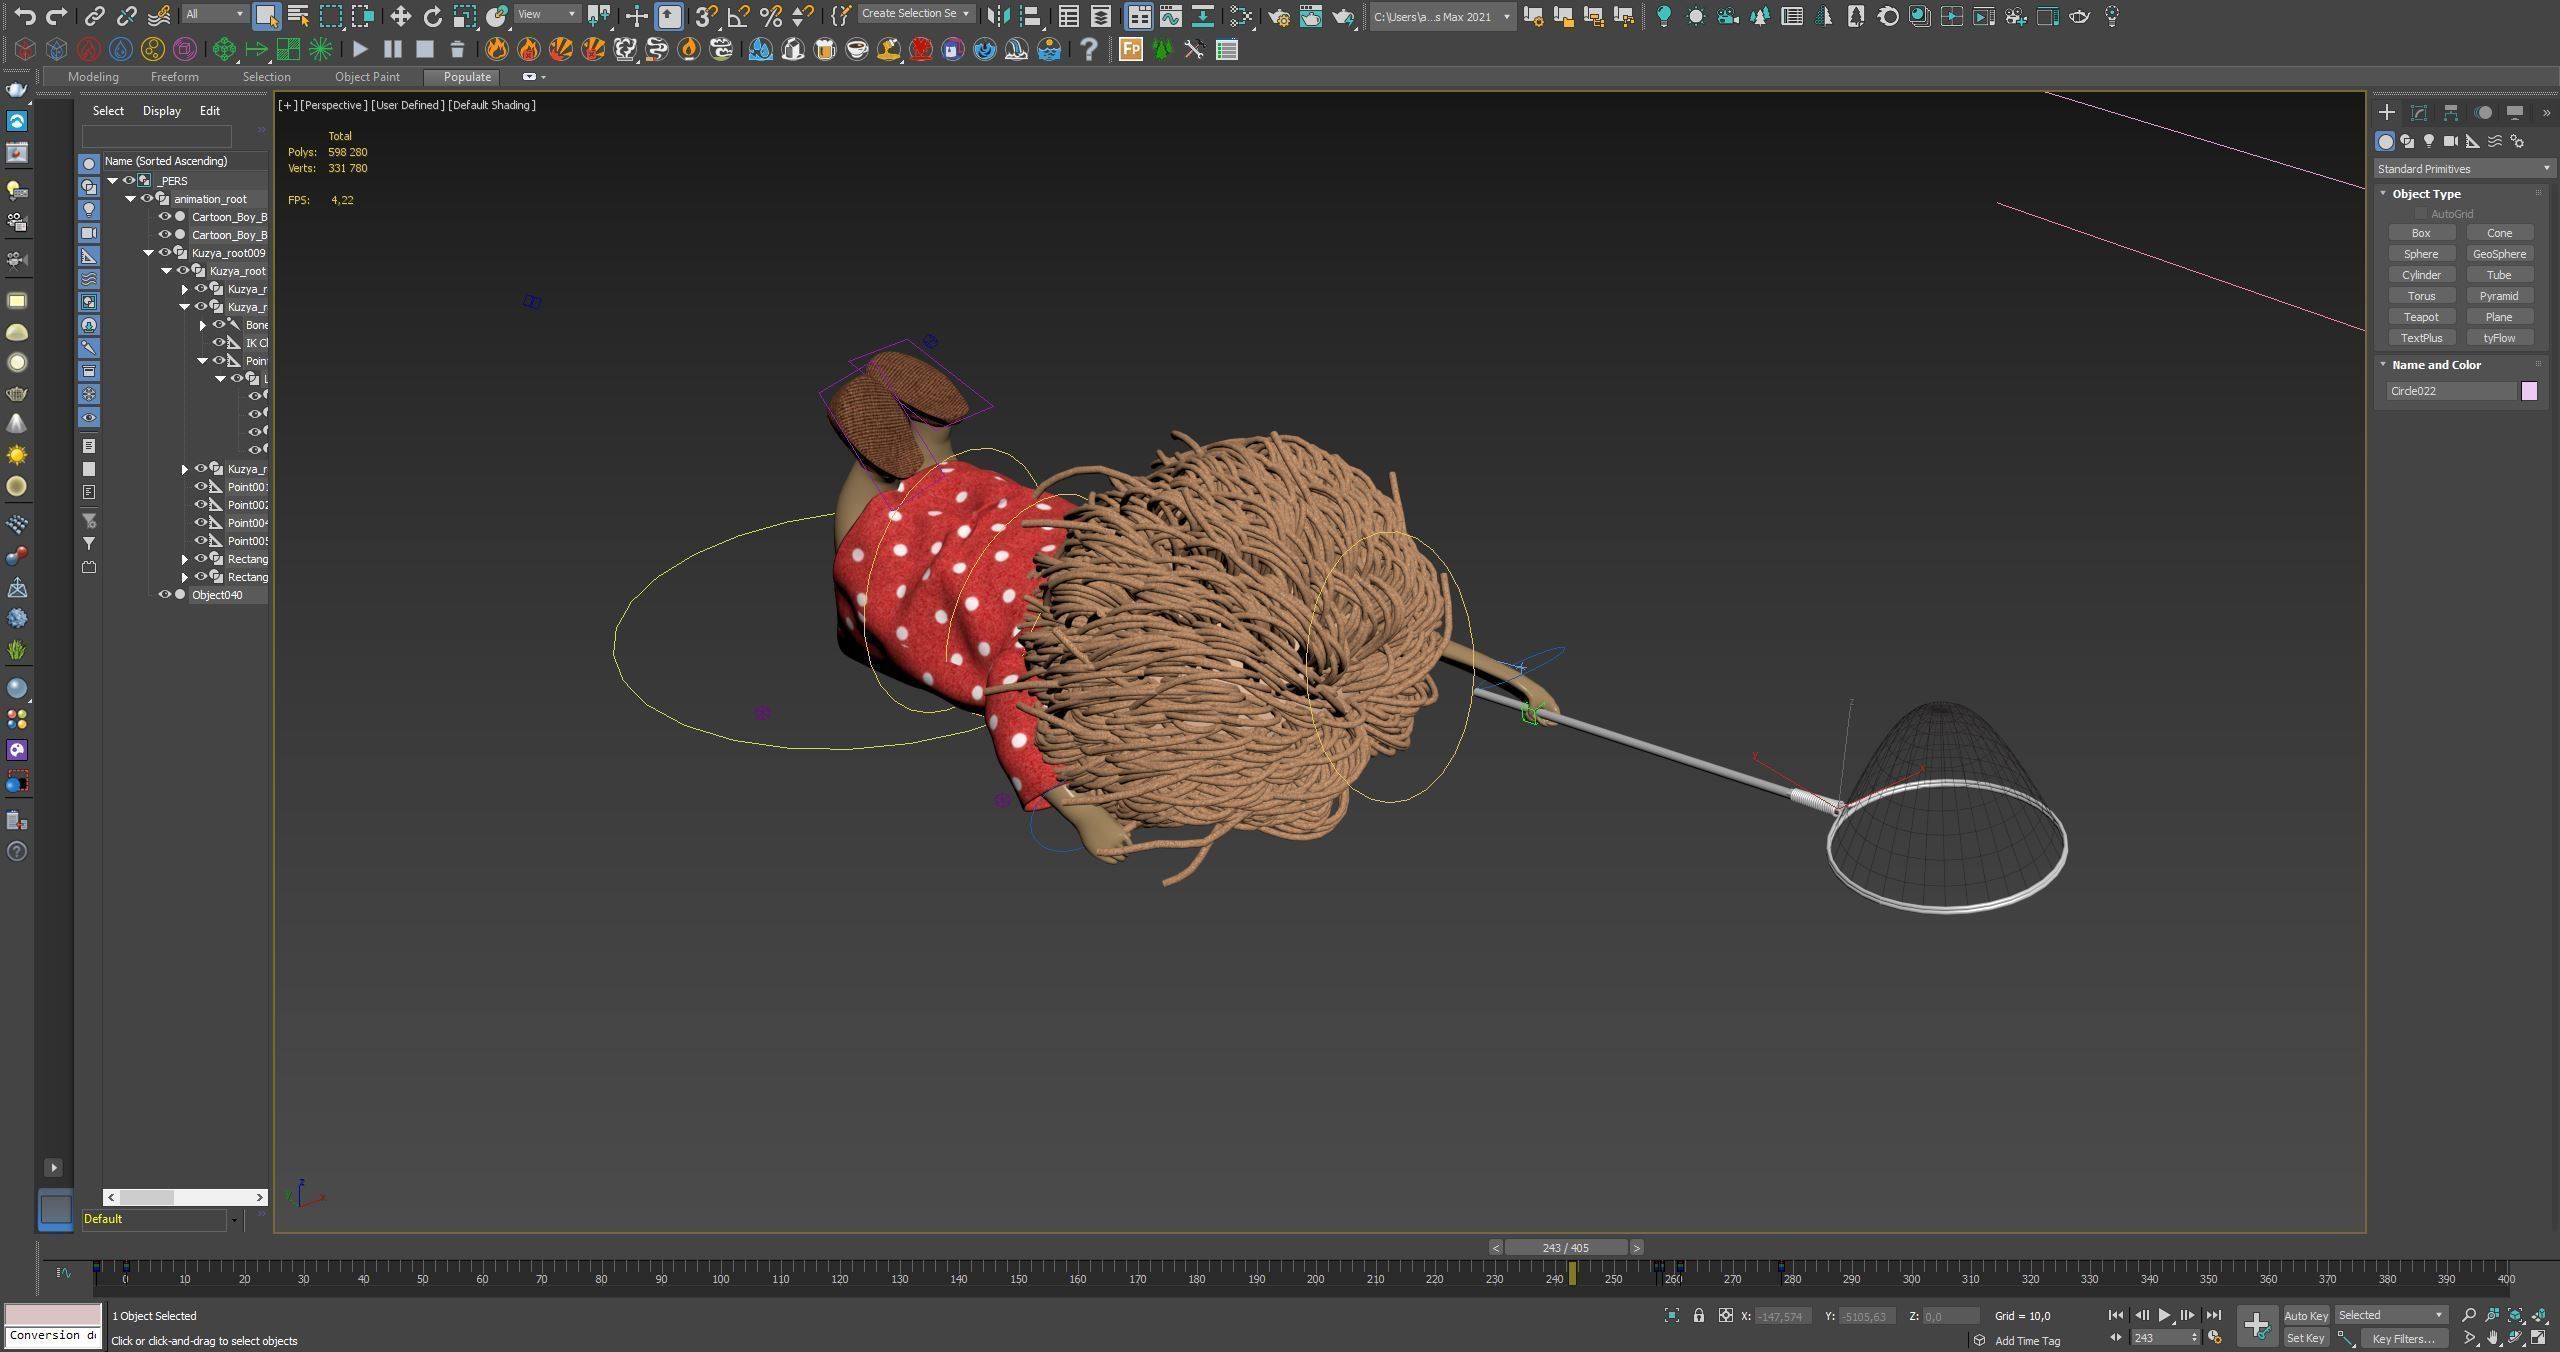Click the pink object color swatch
The width and height of the screenshot is (2560, 1352).
click(x=2529, y=391)
